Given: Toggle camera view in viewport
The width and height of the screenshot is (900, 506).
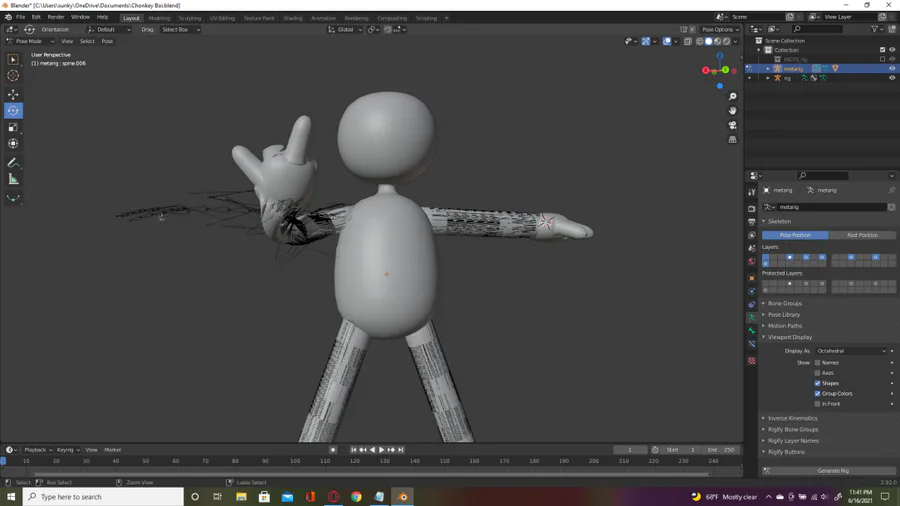Looking at the screenshot, I should (x=732, y=125).
